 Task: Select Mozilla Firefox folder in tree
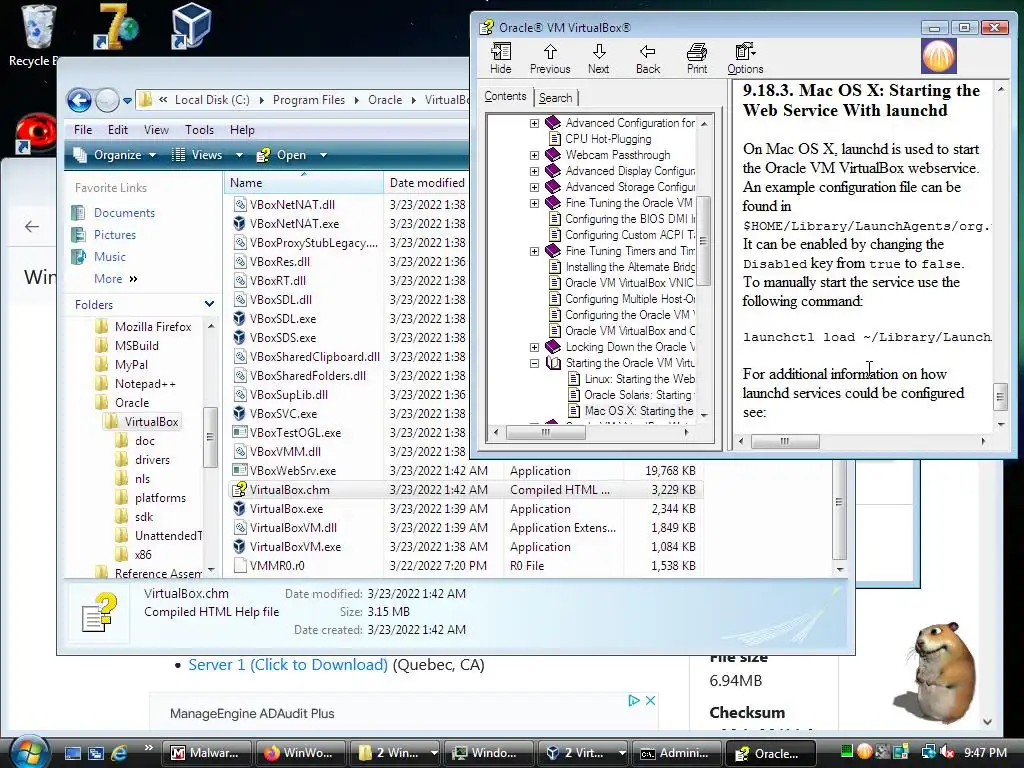tap(152, 327)
